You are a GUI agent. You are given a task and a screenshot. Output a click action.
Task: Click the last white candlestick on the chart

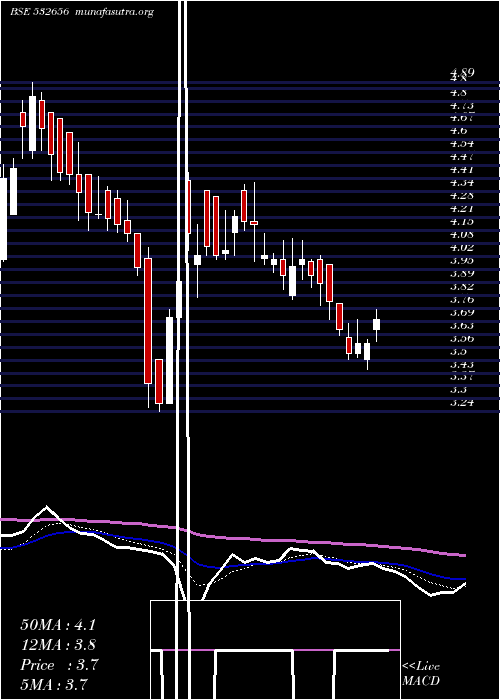click(x=376, y=325)
